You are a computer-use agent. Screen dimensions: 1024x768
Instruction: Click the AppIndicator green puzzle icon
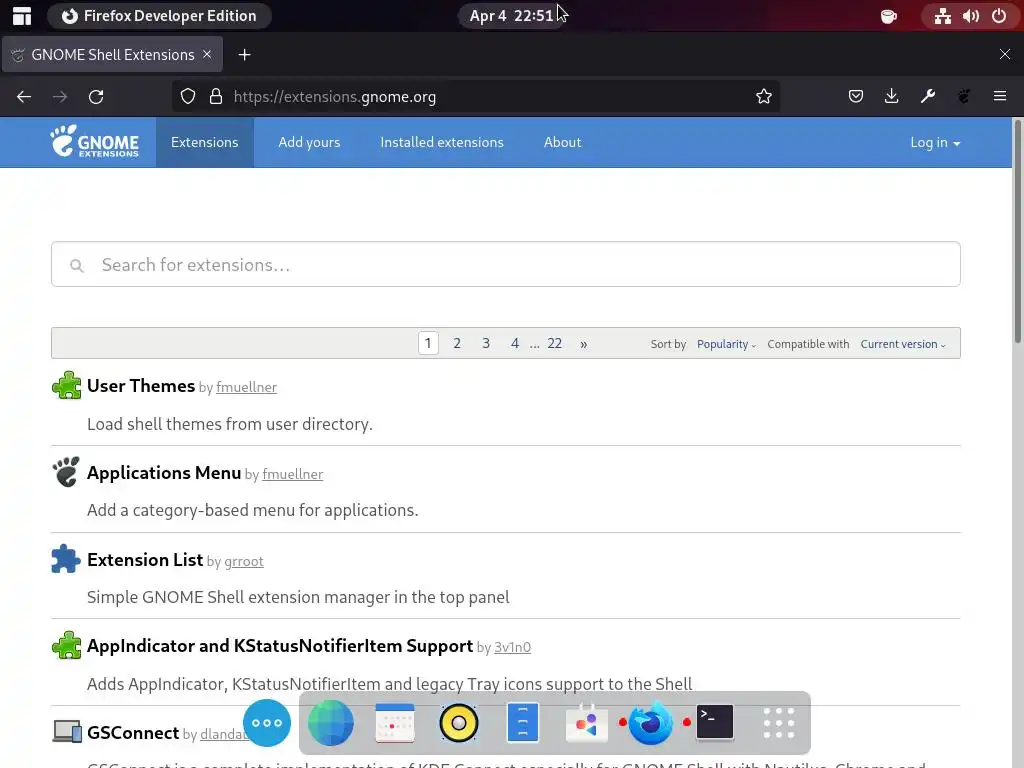tap(66, 645)
